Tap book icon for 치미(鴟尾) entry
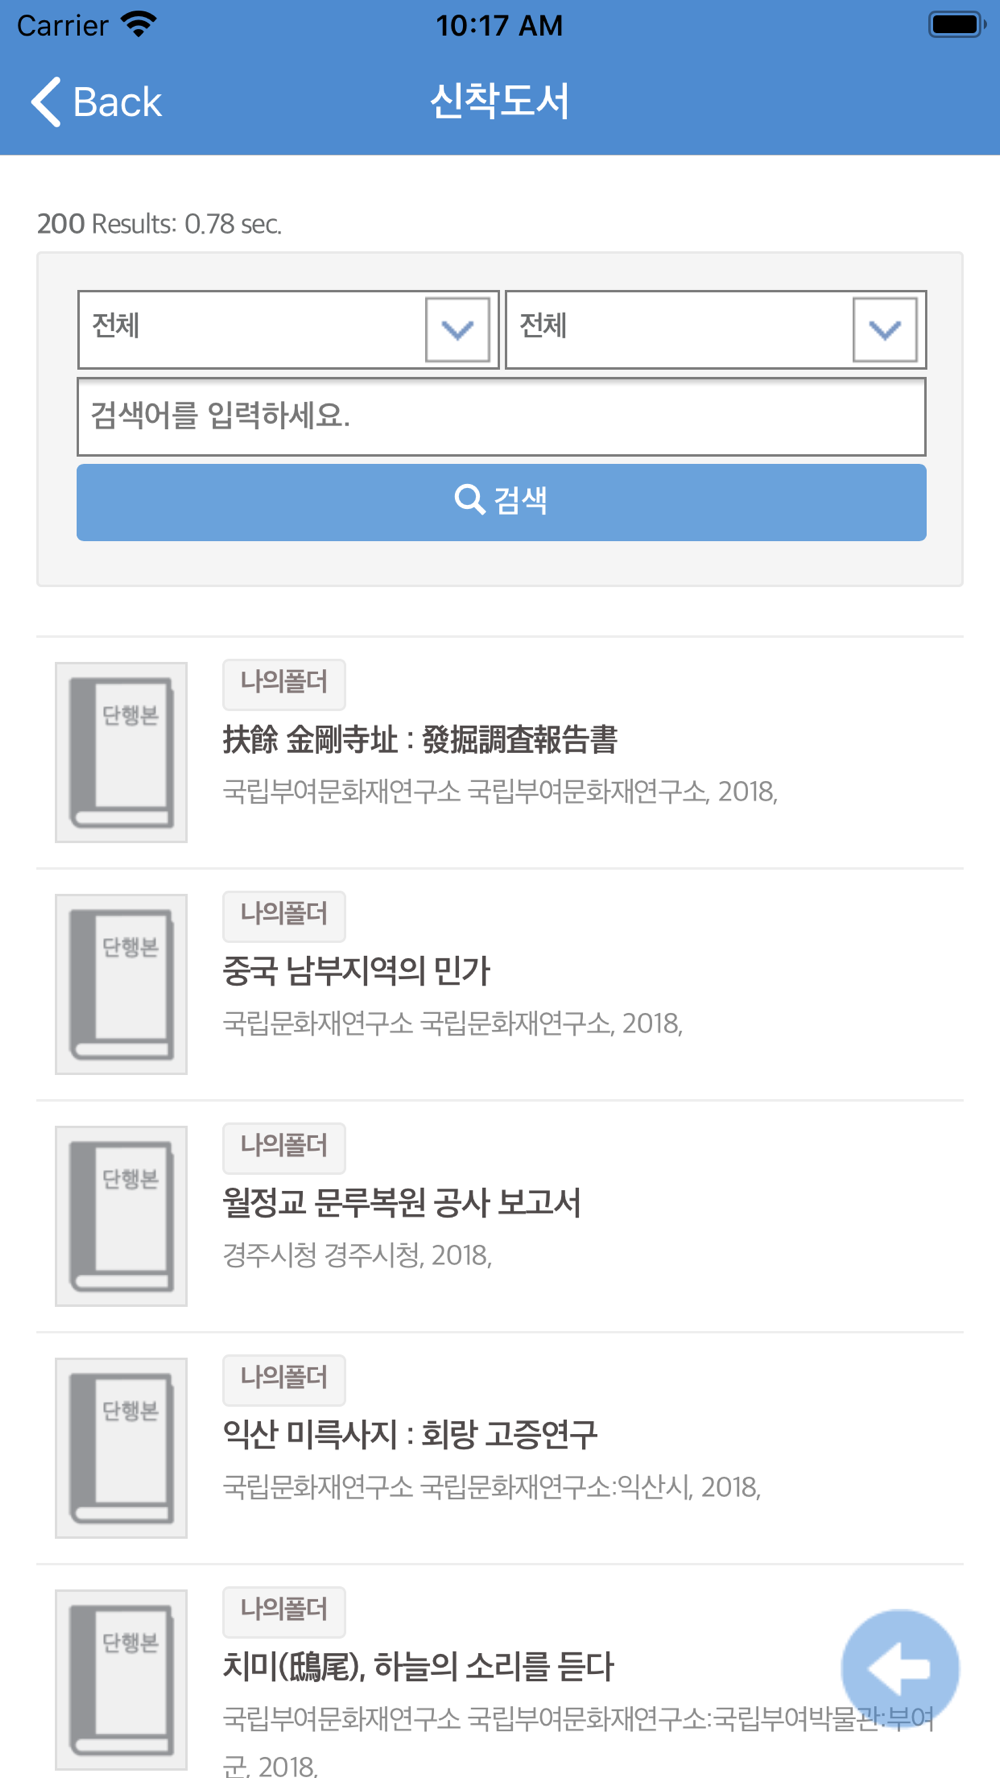The width and height of the screenshot is (1000, 1778). coord(121,1680)
